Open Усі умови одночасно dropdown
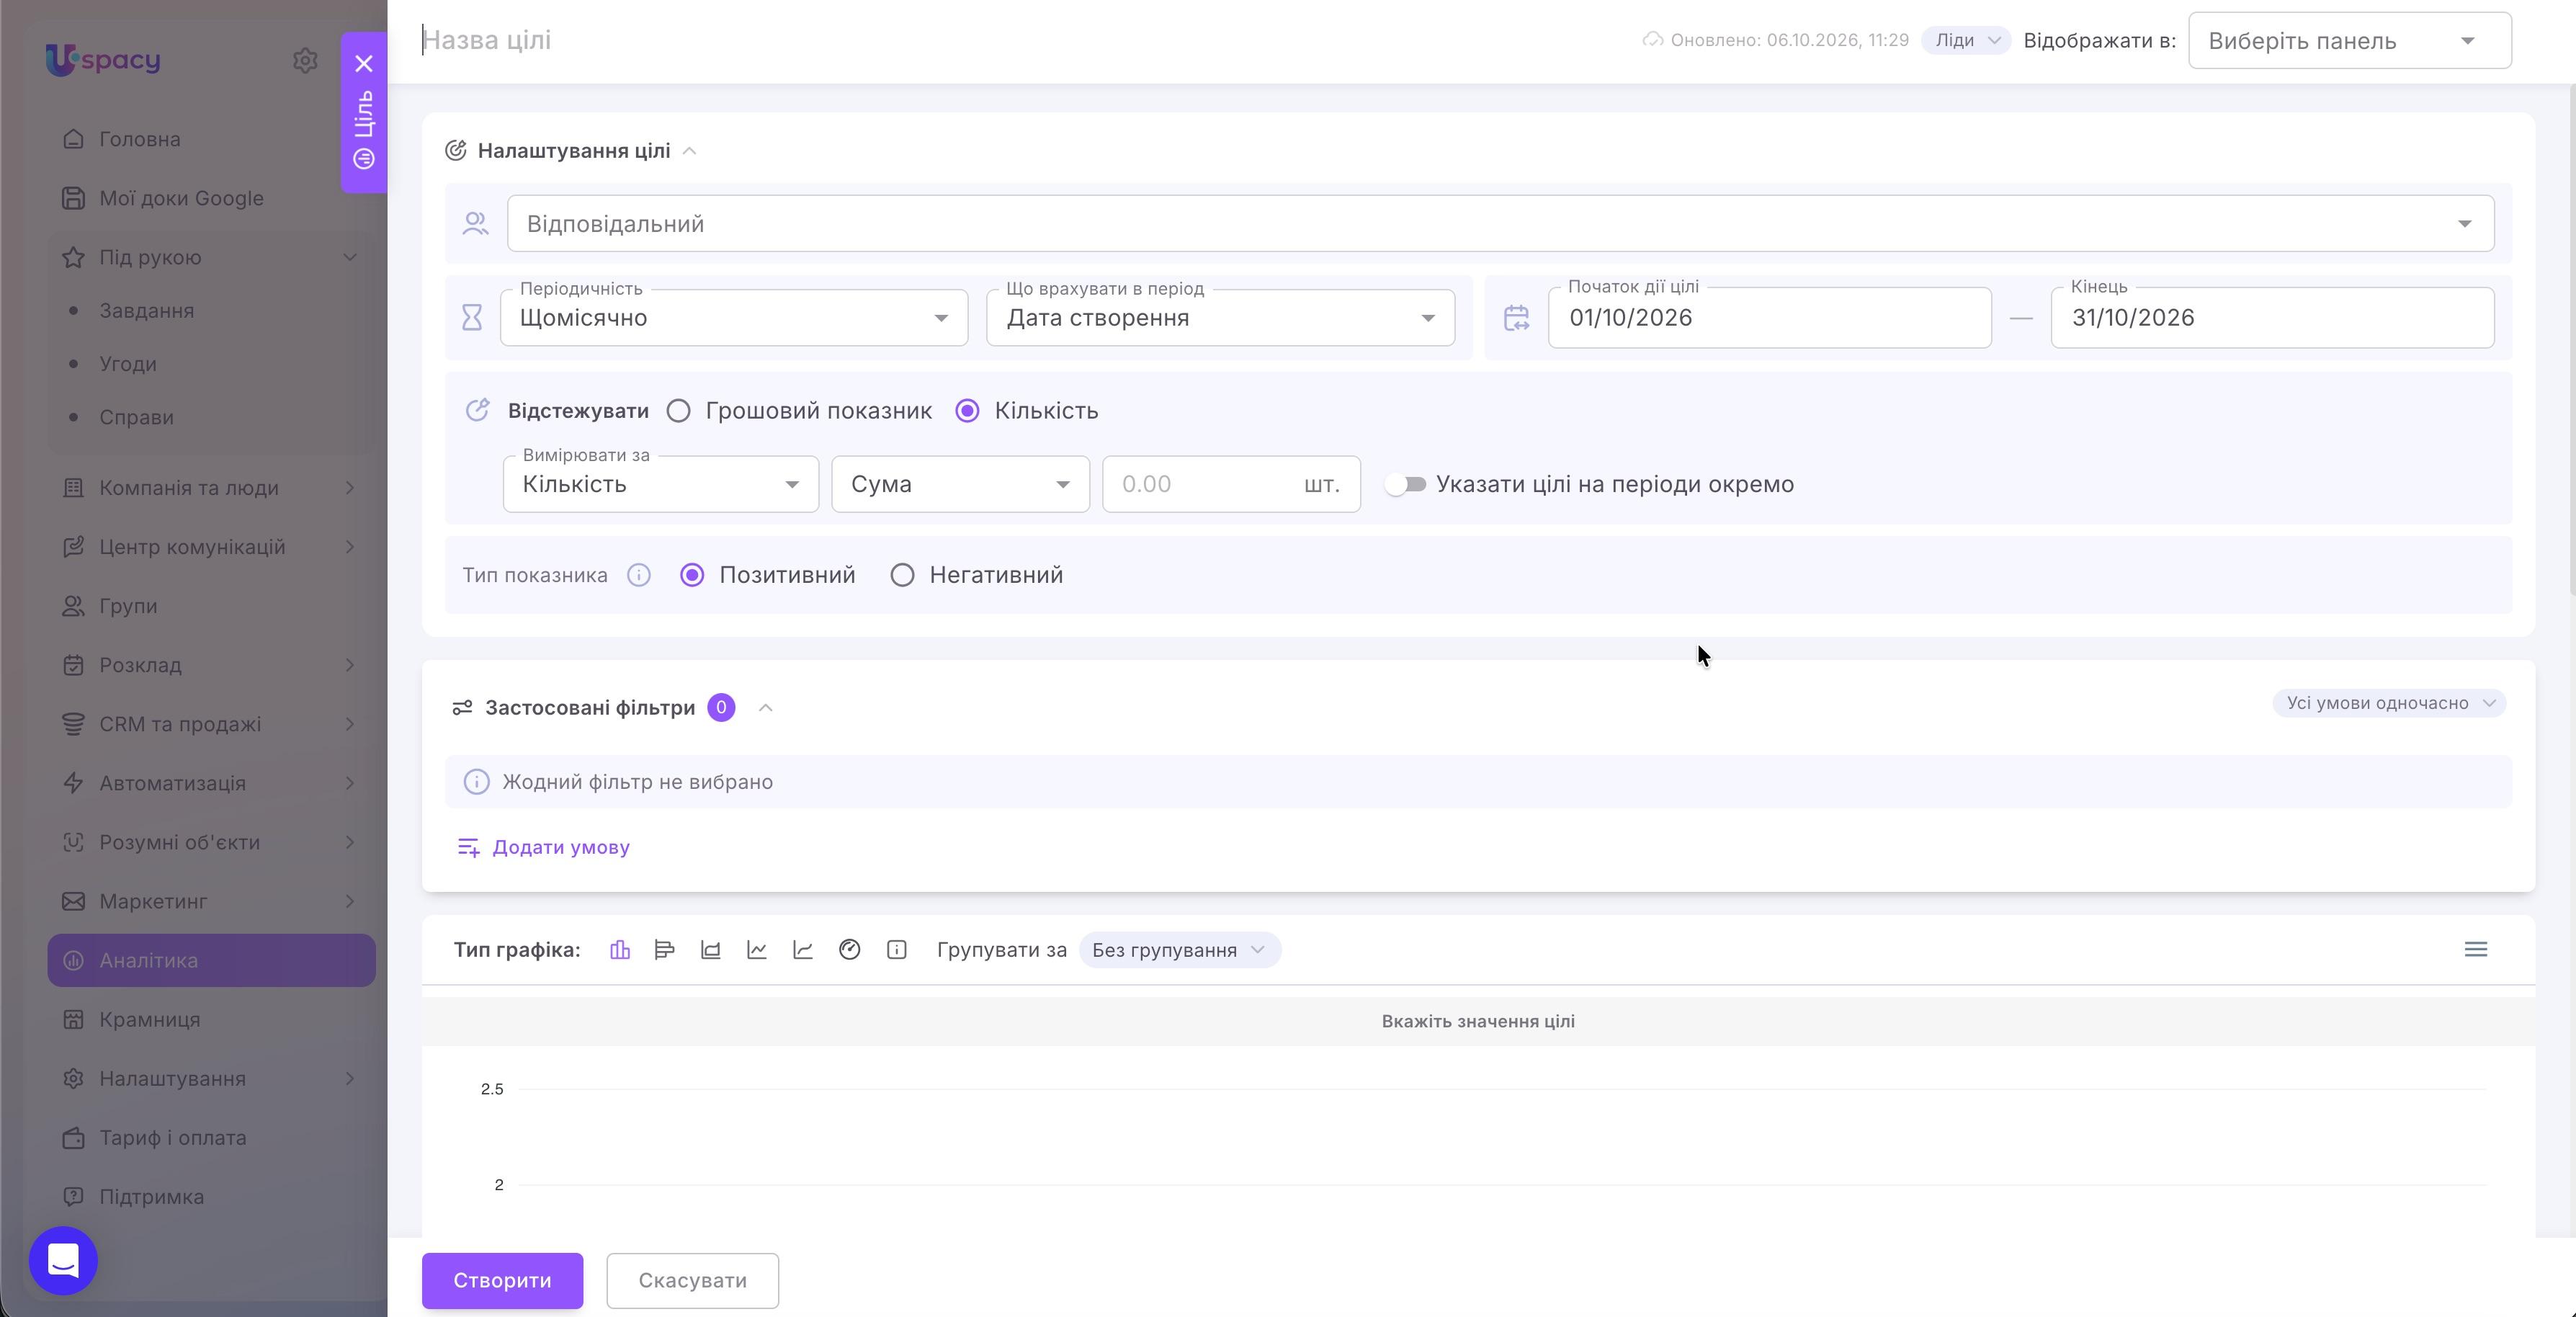The image size is (2576, 1317). [2389, 704]
